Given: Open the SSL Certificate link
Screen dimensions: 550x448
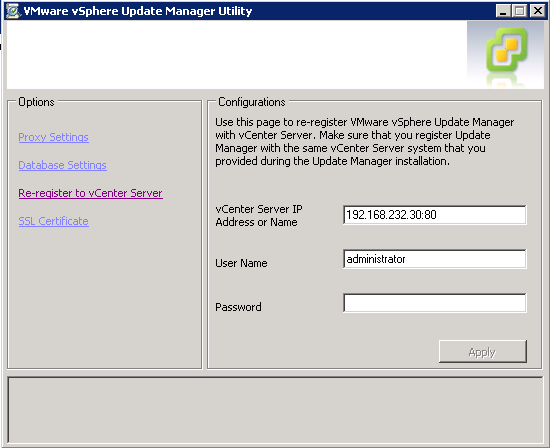Looking at the screenshot, I should pyautogui.click(x=53, y=221).
